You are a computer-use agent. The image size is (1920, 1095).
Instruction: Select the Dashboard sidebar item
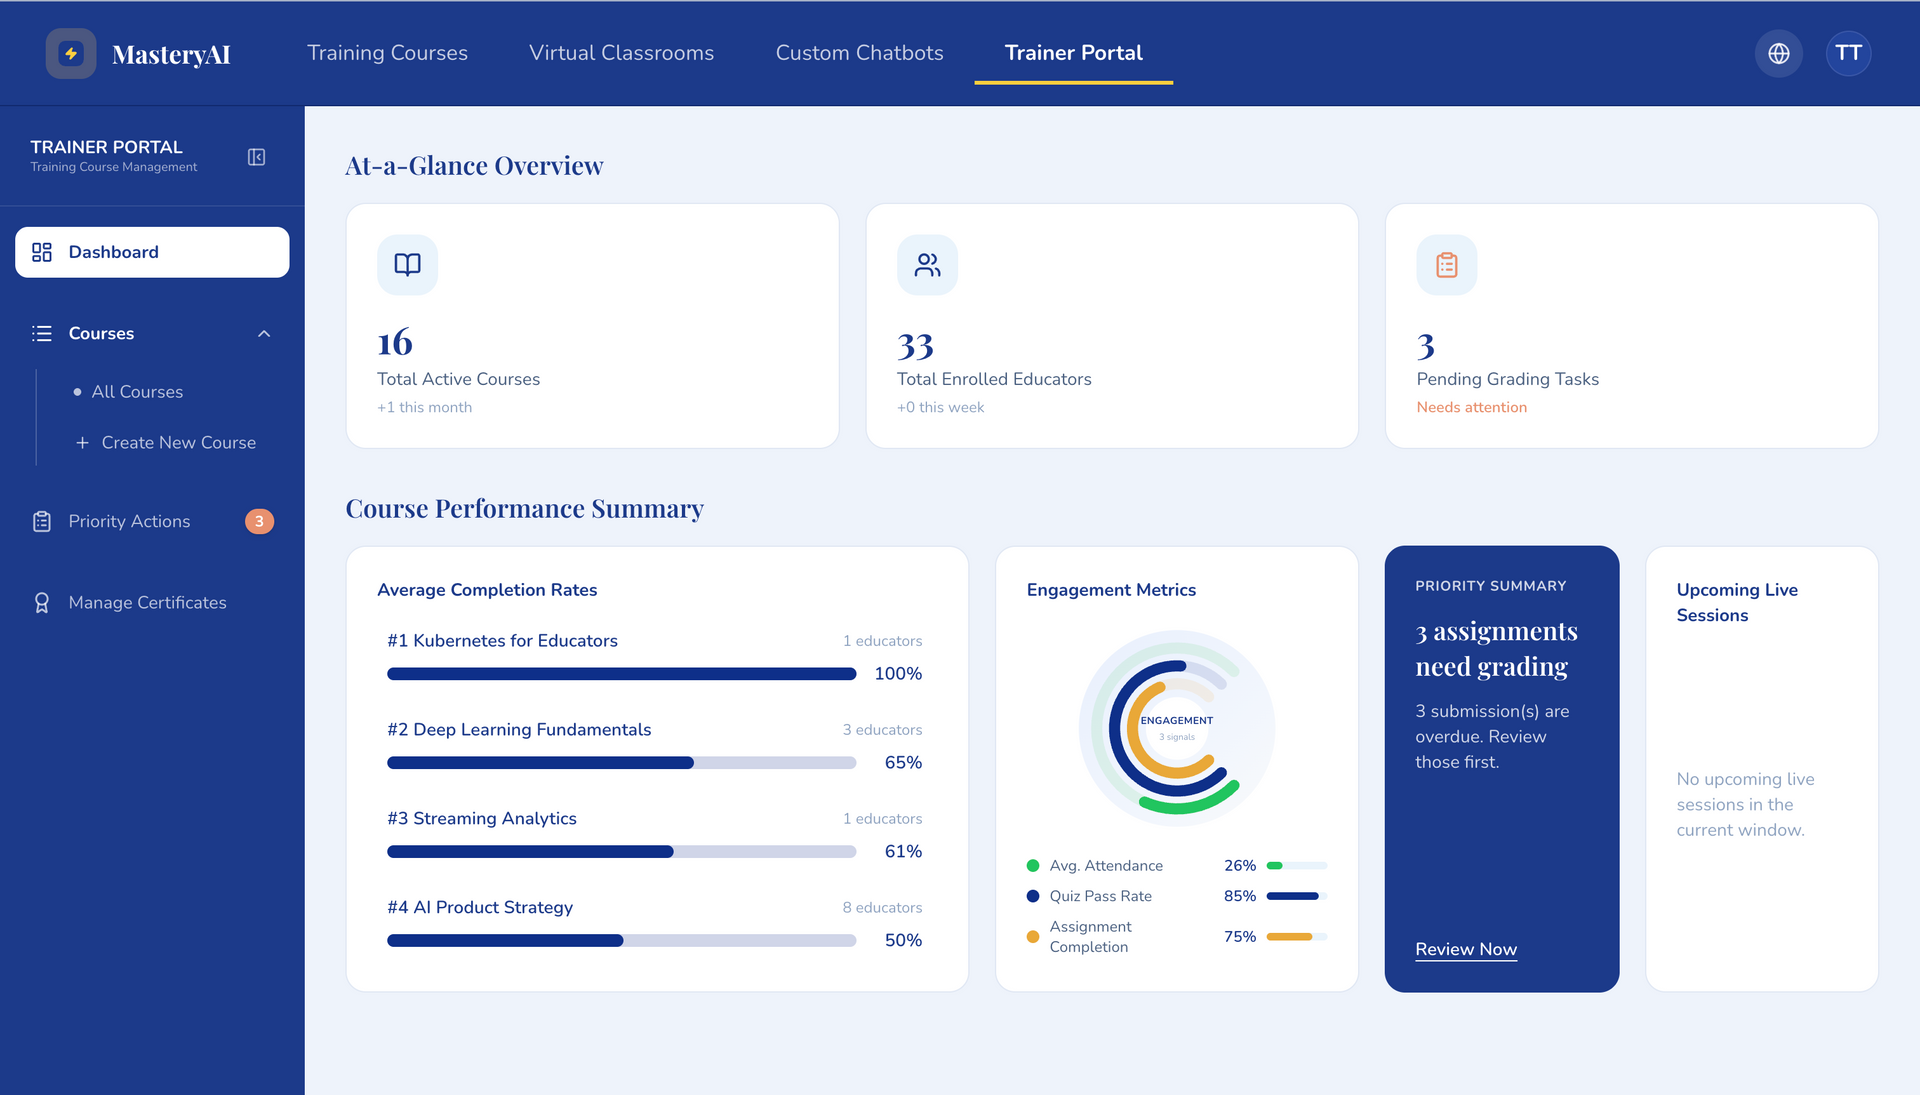(152, 252)
